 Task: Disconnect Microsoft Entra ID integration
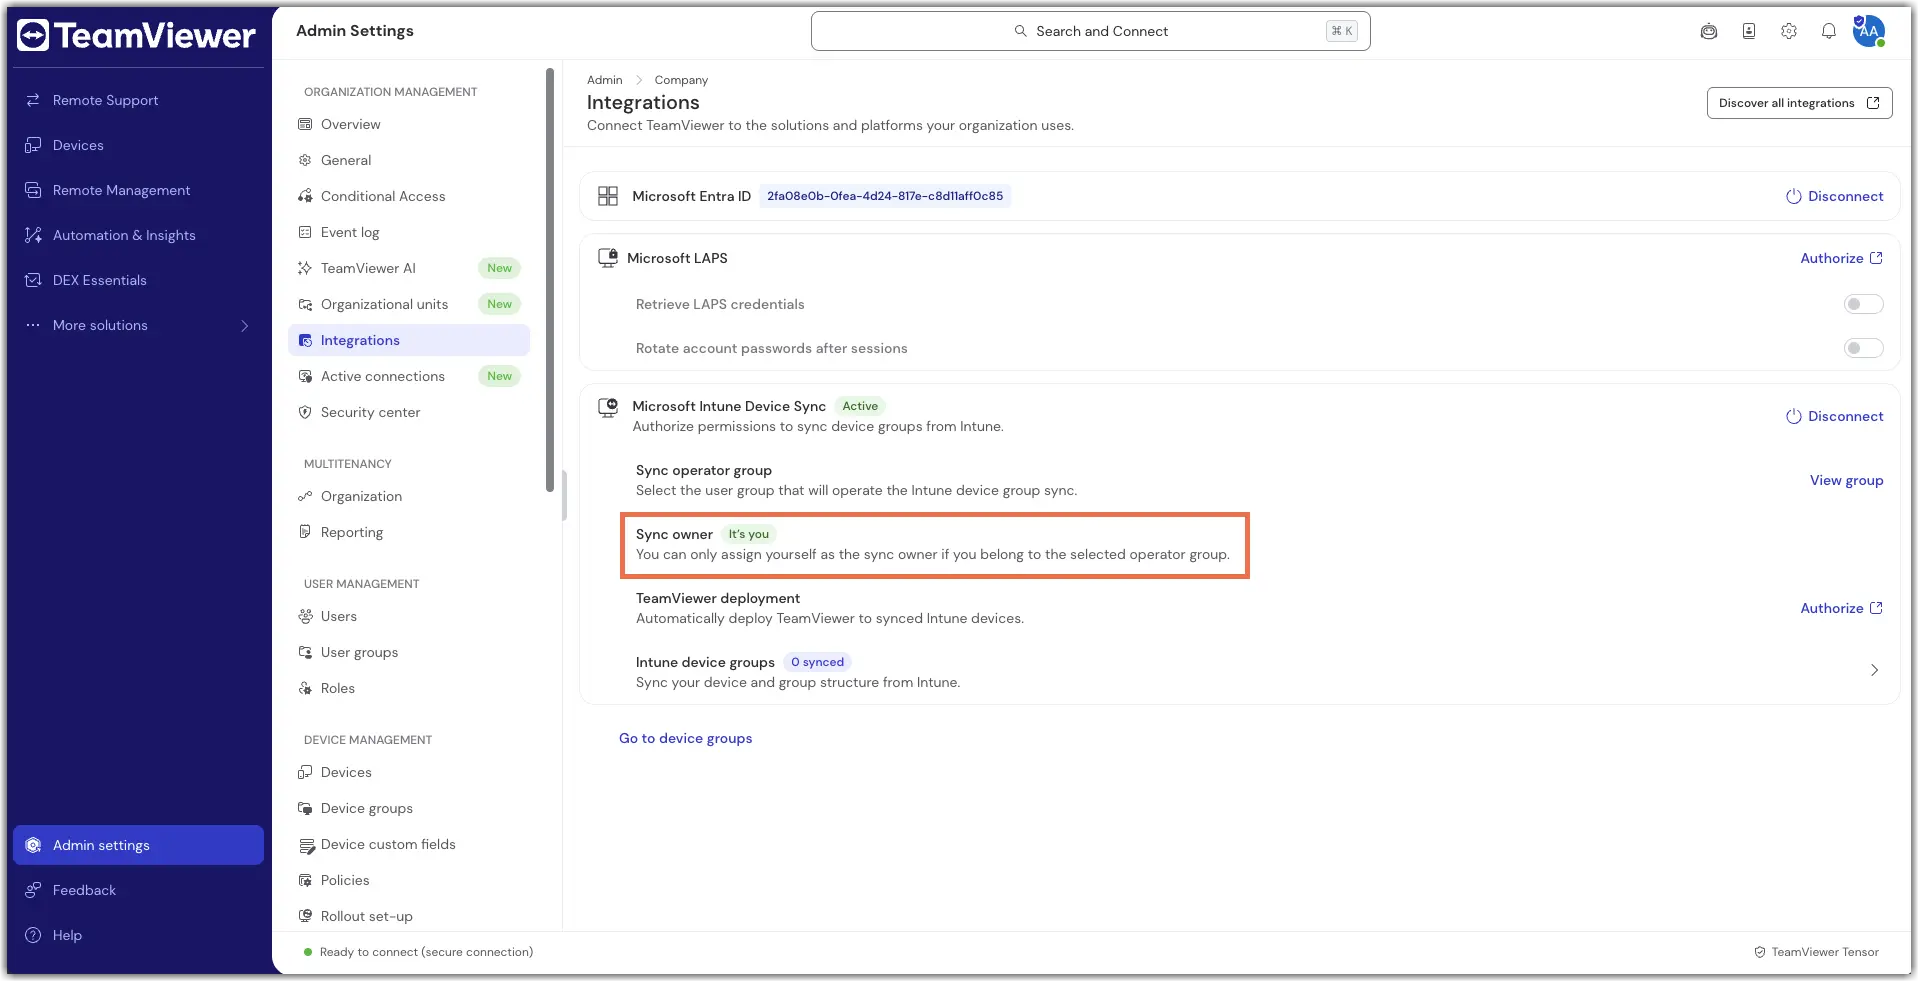click(1835, 196)
